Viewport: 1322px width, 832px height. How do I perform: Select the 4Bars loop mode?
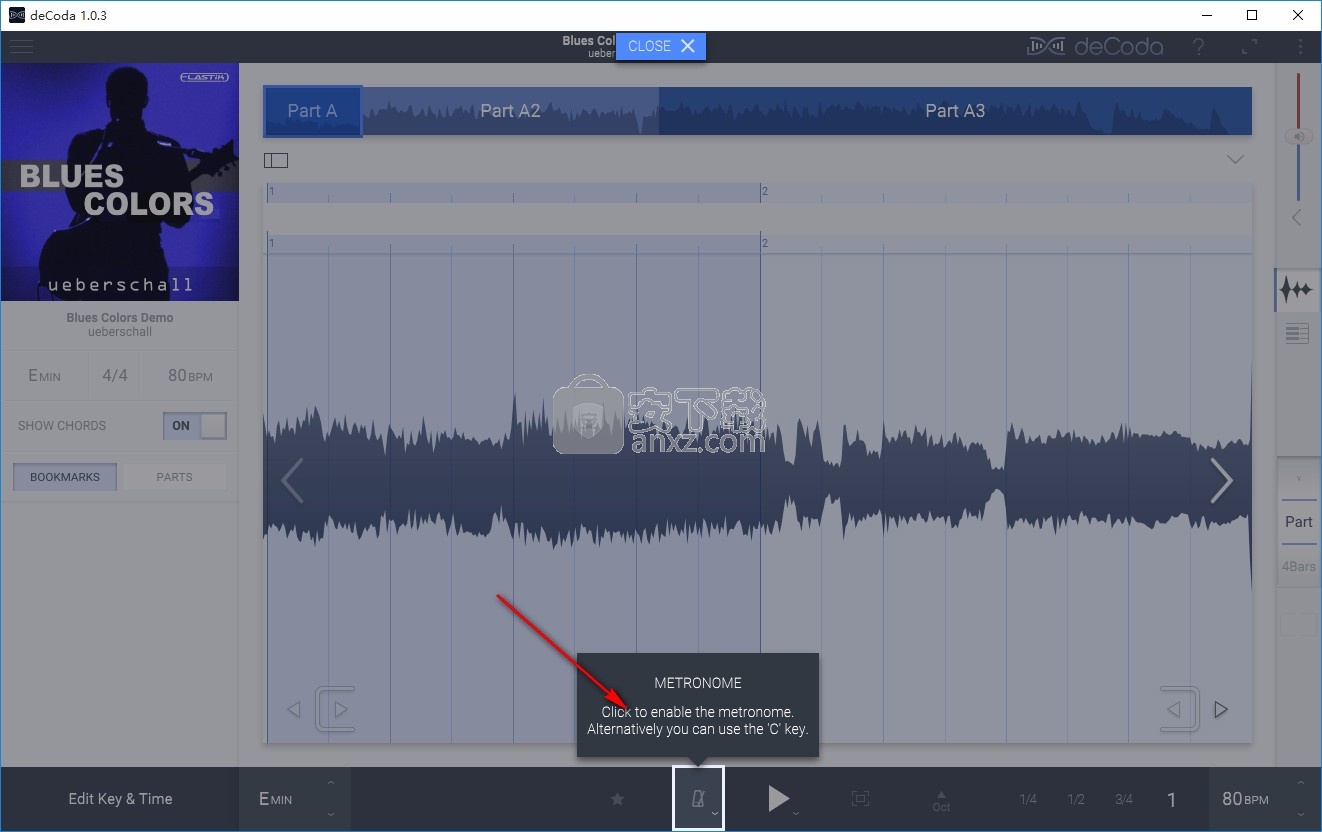click(1299, 567)
